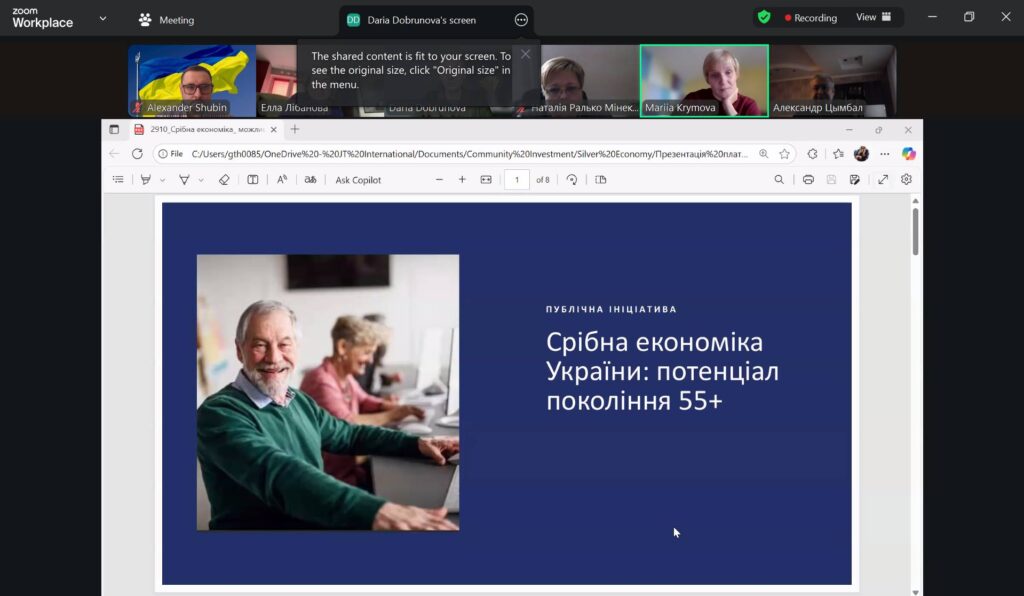Click PDF settings gear icon
Image resolution: width=1024 pixels, height=596 pixels.
[x=906, y=180]
